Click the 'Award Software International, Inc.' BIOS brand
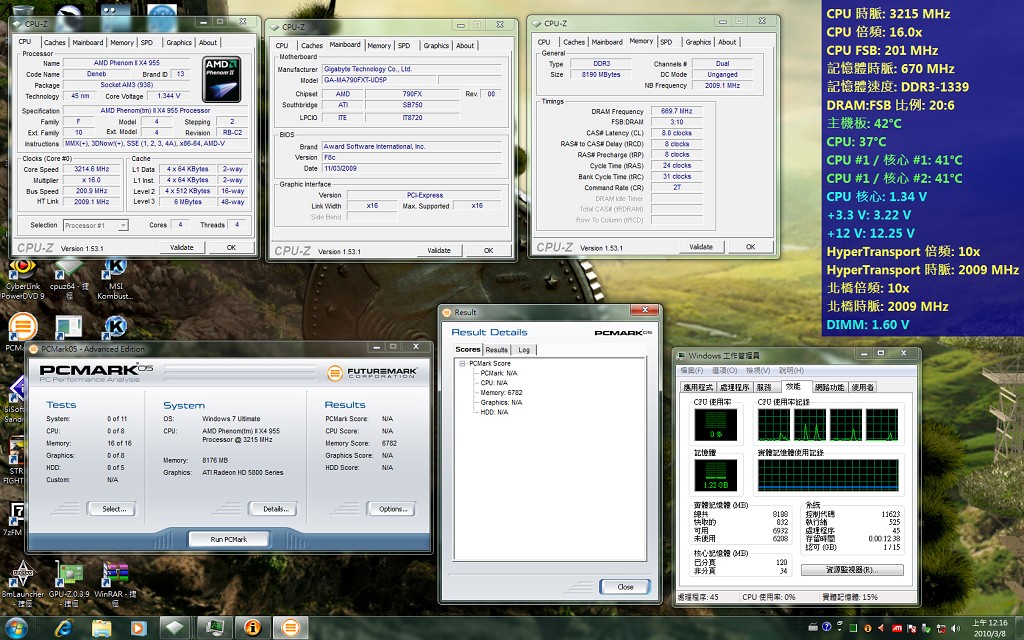 tap(412, 146)
